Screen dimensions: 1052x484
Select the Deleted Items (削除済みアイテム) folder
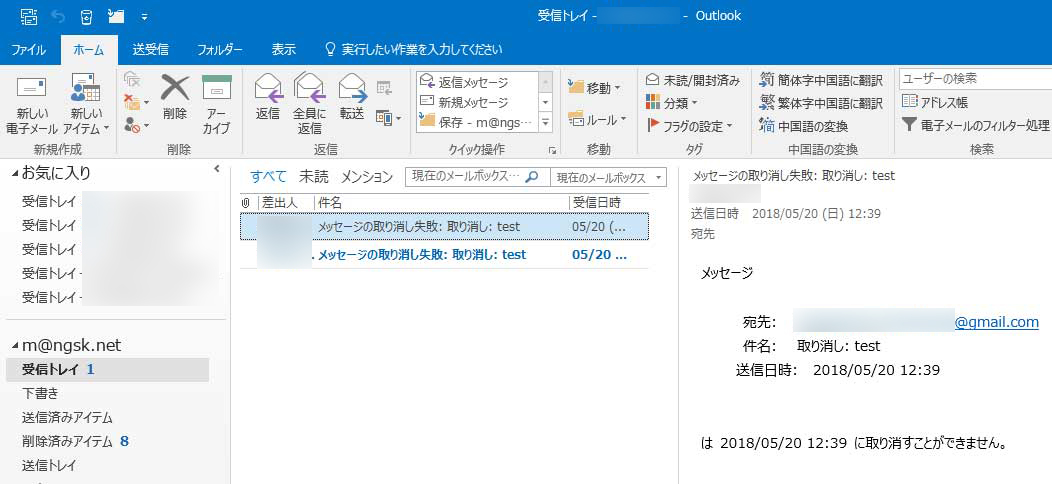67,441
